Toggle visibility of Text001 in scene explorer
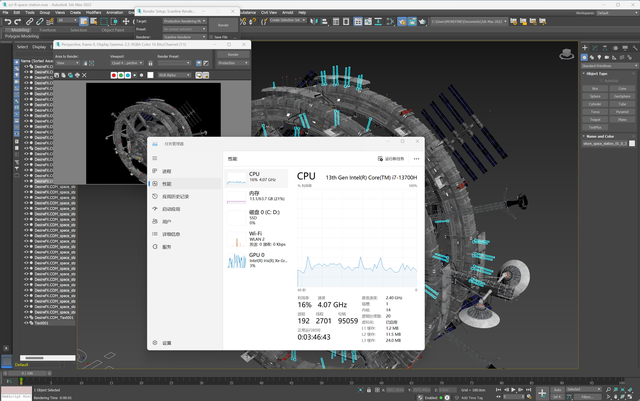This screenshot has width=640, height=401. (x=26, y=323)
